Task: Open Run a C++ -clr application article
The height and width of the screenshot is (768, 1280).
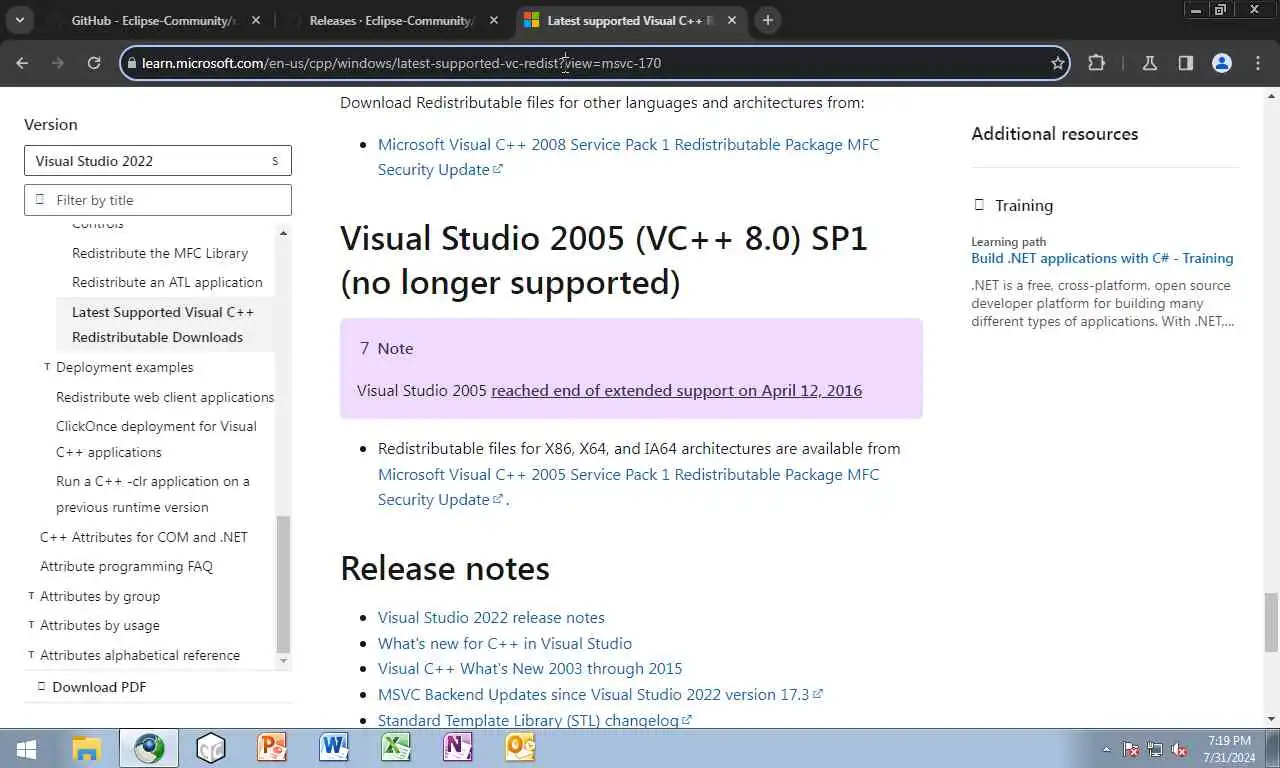Action: (x=153, y=494)
